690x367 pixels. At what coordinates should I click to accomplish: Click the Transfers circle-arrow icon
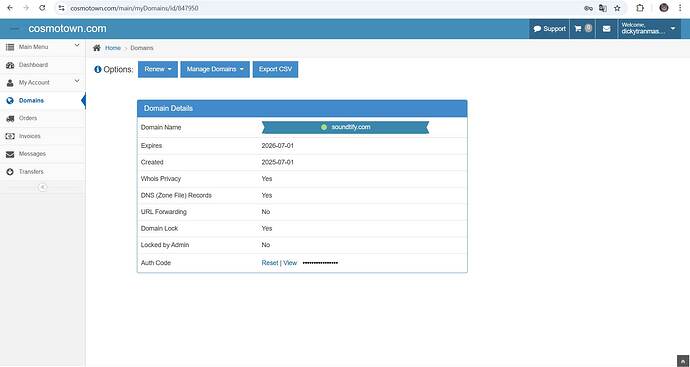pos(10,172)
